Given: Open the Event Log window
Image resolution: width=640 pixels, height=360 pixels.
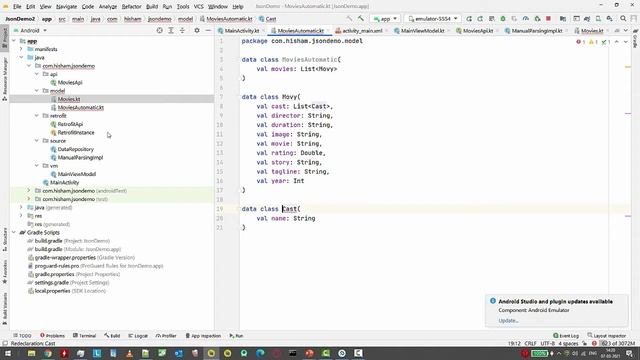Looking at the screenshot, I should [566, 336].
